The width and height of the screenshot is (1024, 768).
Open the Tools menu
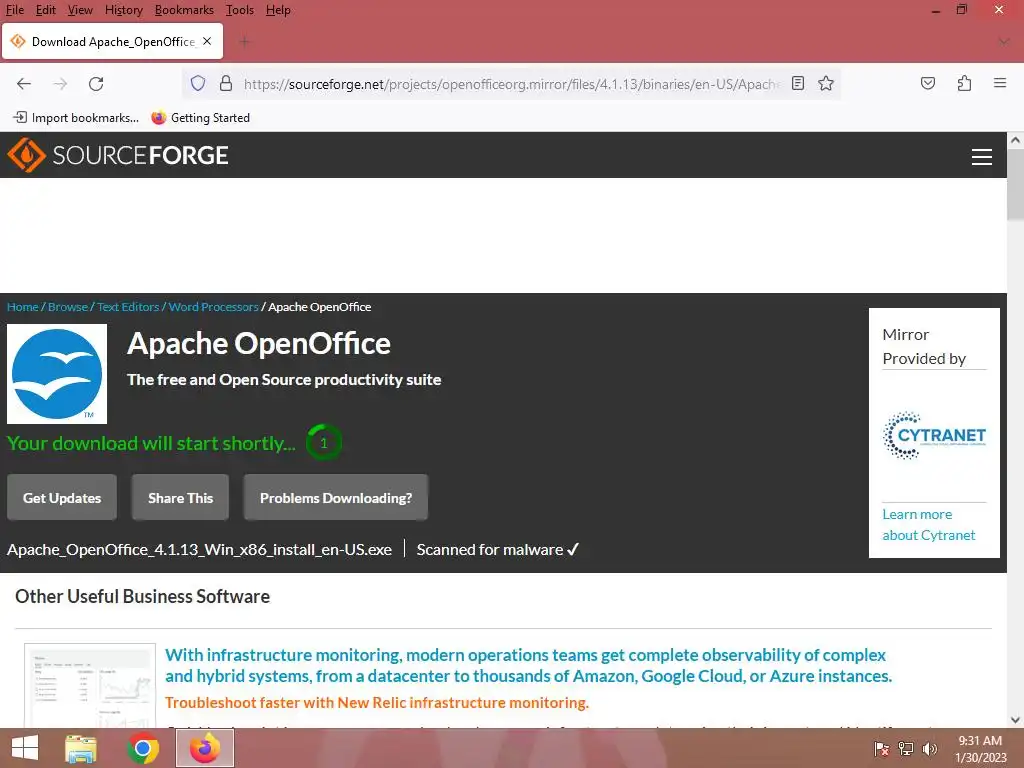click(x=240, y=10)
